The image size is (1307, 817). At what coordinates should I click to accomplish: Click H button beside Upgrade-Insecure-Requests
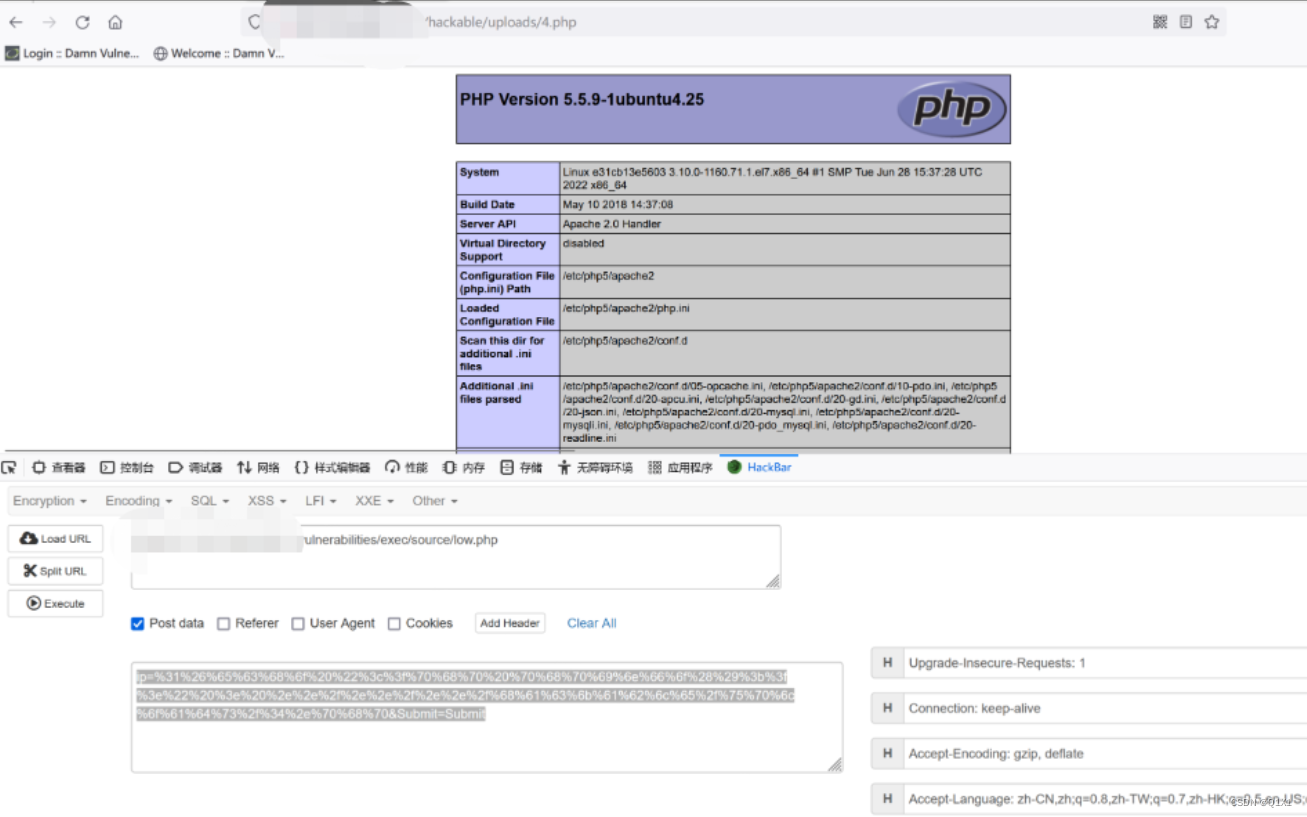[x=887, y=663]
